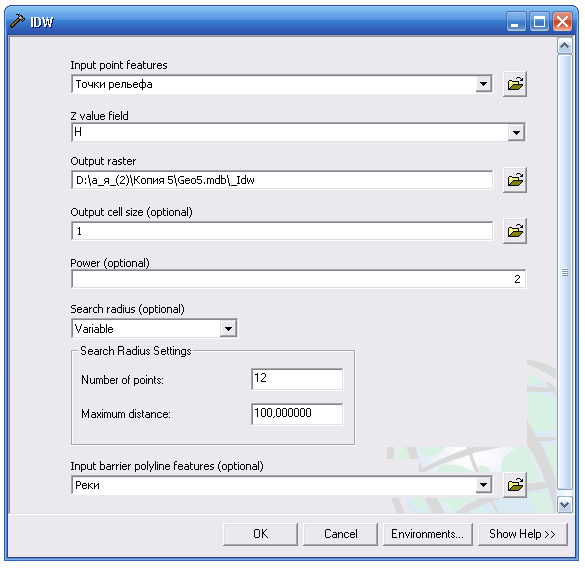Click browse folder icon beside output cell size
The image size is (585, 568).
coord(515,231)
